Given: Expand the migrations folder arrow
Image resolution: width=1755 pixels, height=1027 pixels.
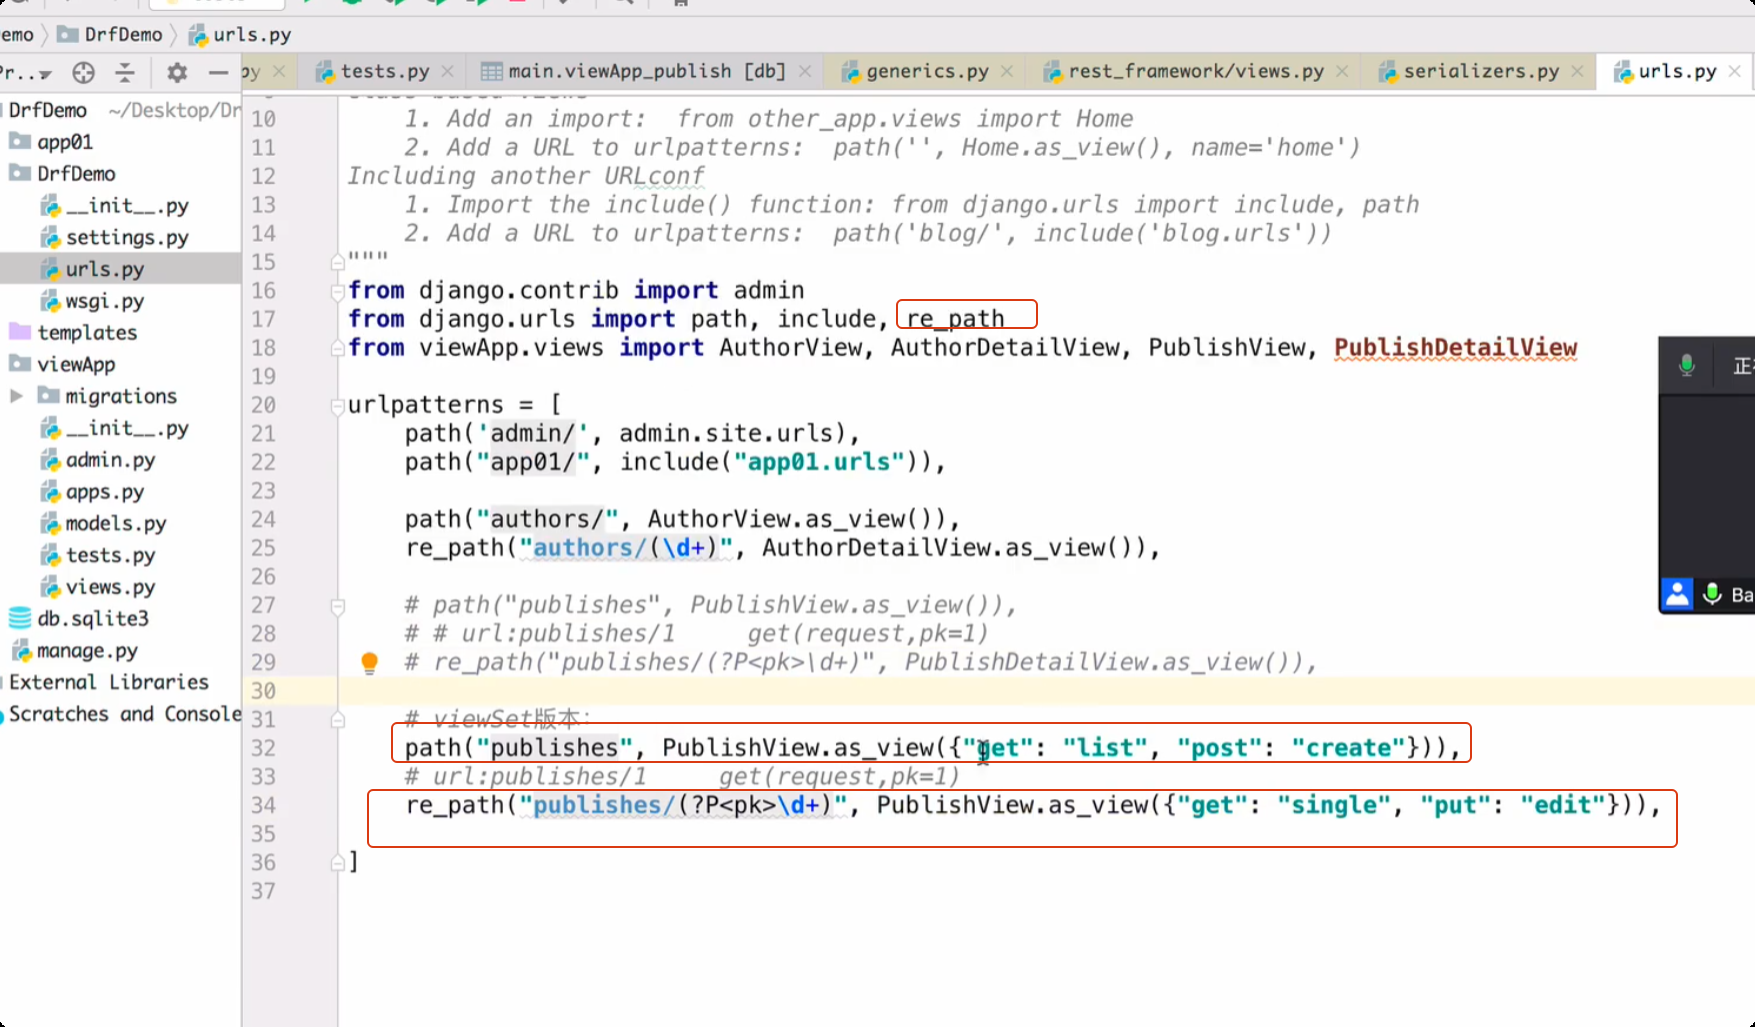Looking at the screenshot, I should click(17, 396).
